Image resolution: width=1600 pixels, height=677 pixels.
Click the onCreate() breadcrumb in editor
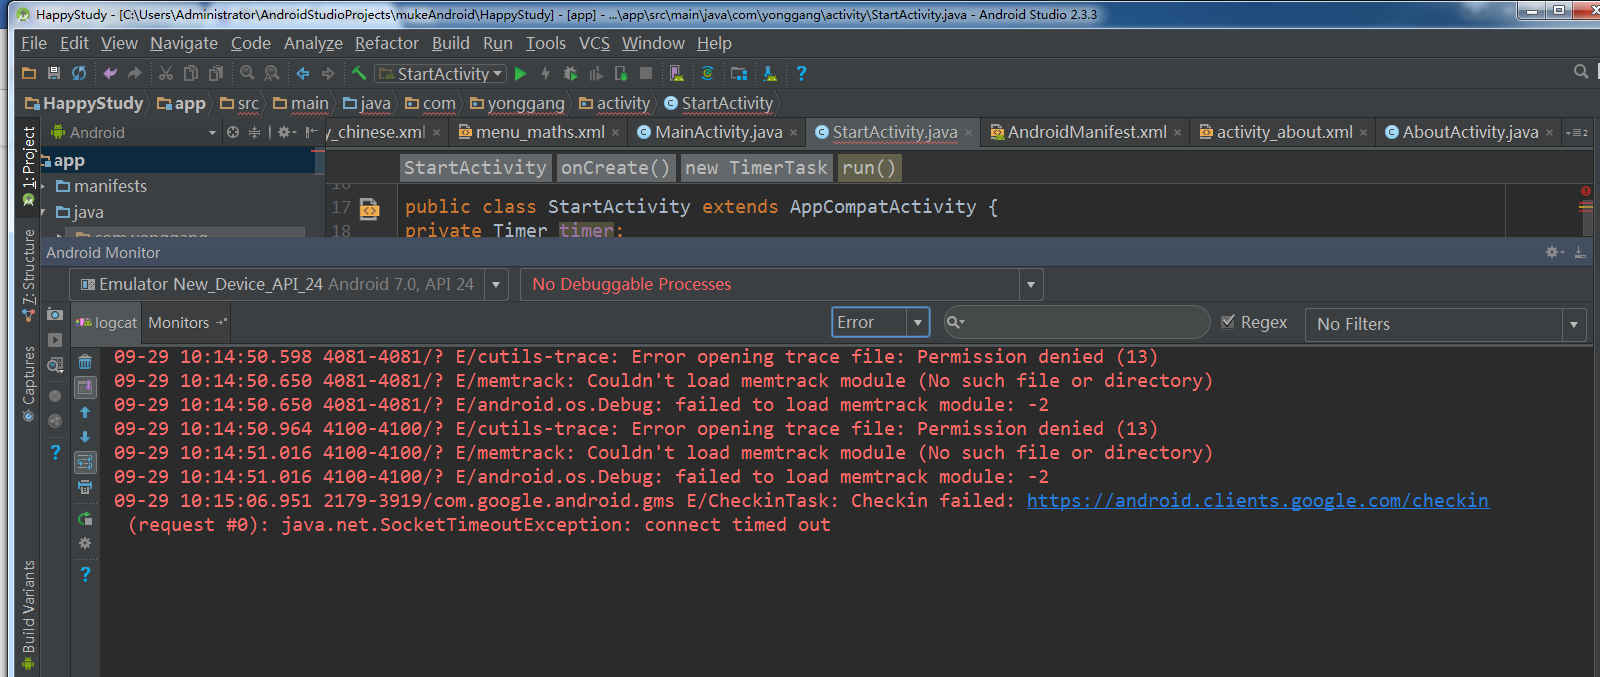[x=615, y=168]
